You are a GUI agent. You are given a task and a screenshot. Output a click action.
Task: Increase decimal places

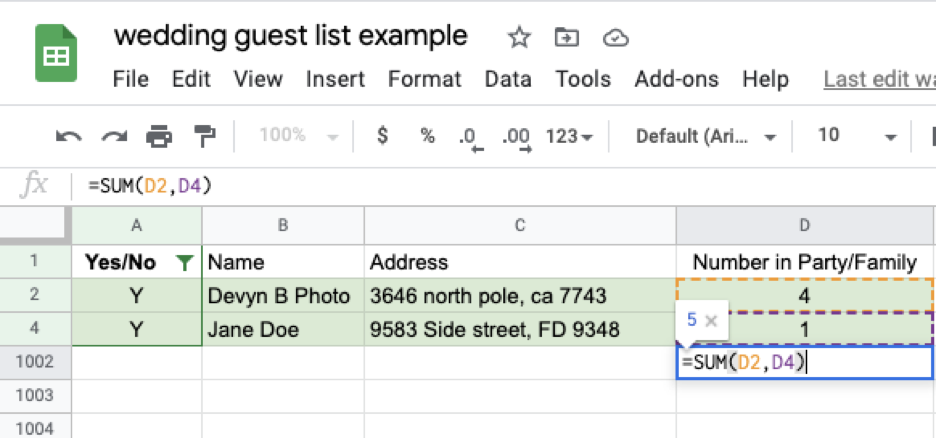click(516, 137)
